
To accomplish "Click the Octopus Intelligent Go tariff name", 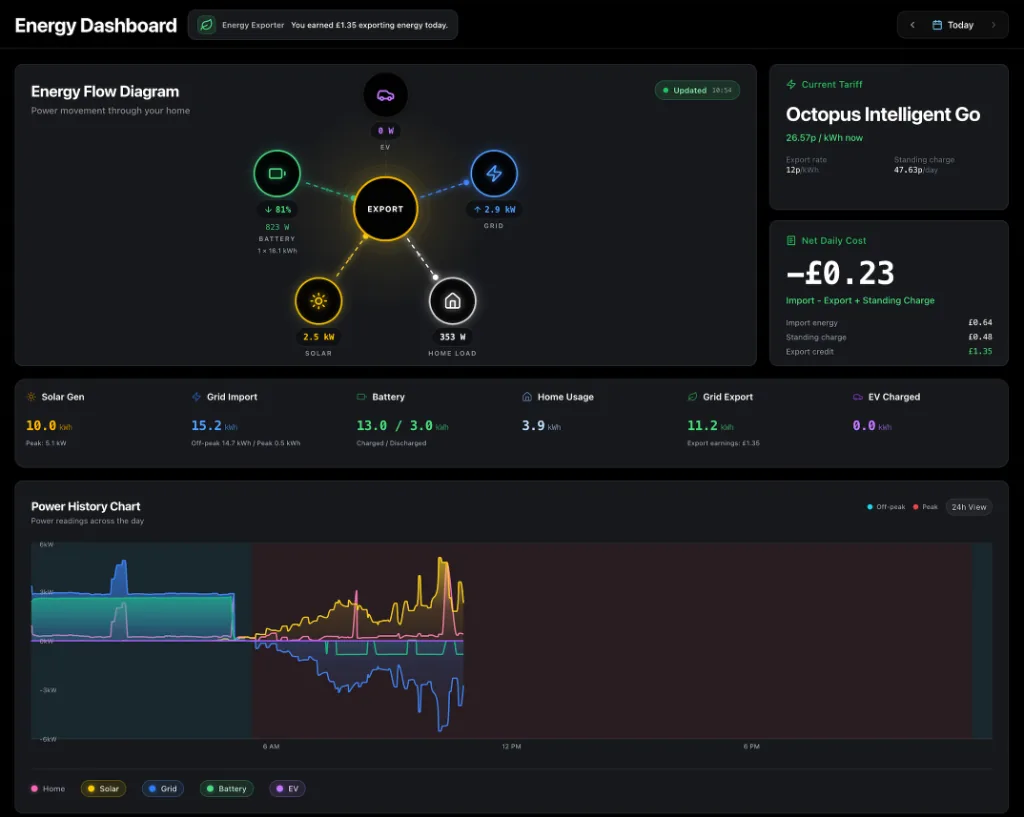I will click(x=882, y=114).
